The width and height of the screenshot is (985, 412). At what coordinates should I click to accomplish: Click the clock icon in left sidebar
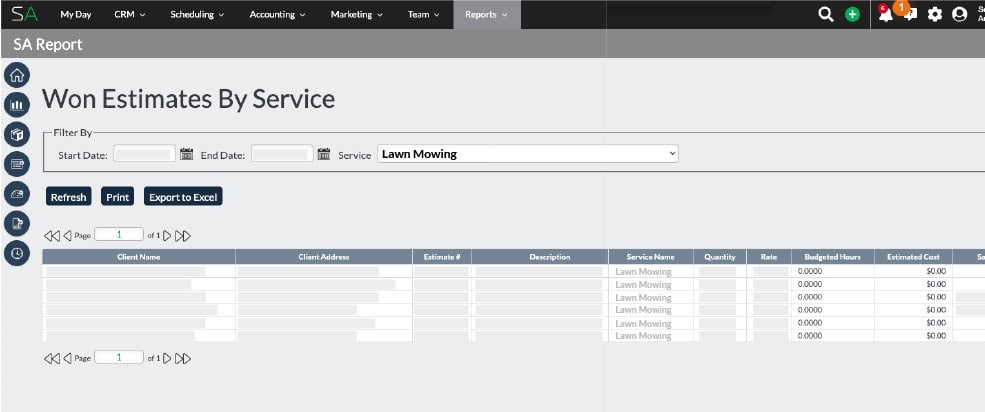17,253
